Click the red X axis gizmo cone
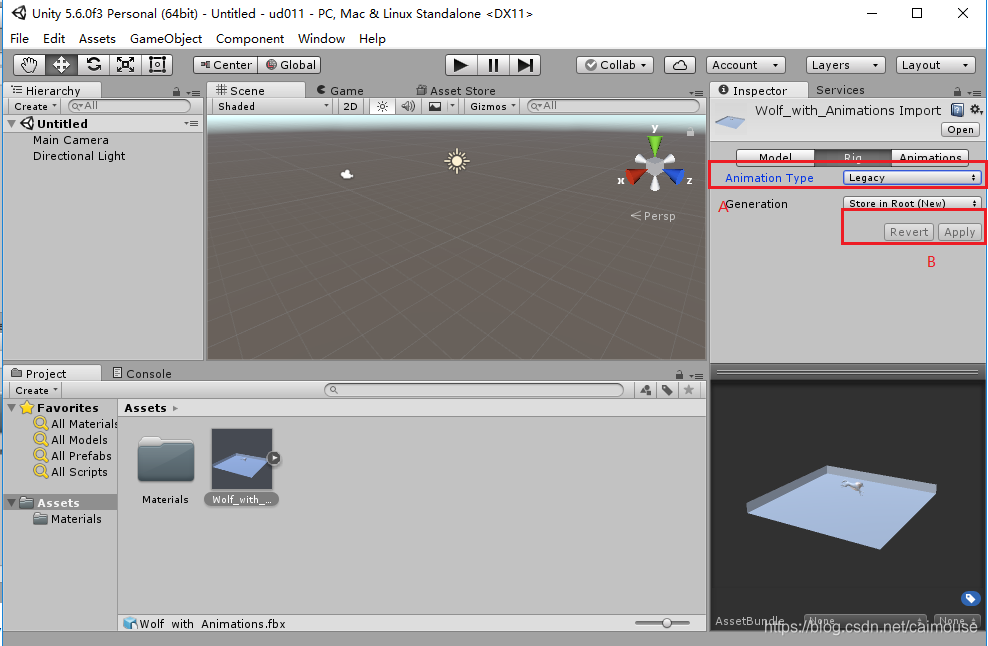Viewport: 988px width, 646px height. pos(636,176)
